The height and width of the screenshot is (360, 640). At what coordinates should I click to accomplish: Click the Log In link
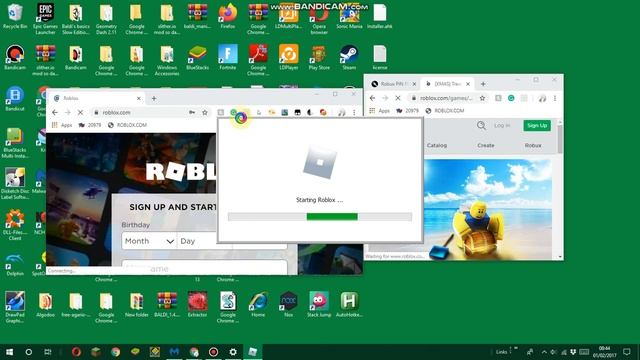(502, 125)
